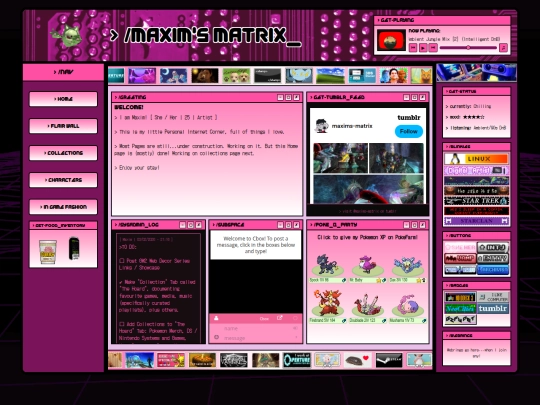This screenshot has height=405, width=540.
Task: Click the orange cat stamp in top row
Action: point(422,75)
